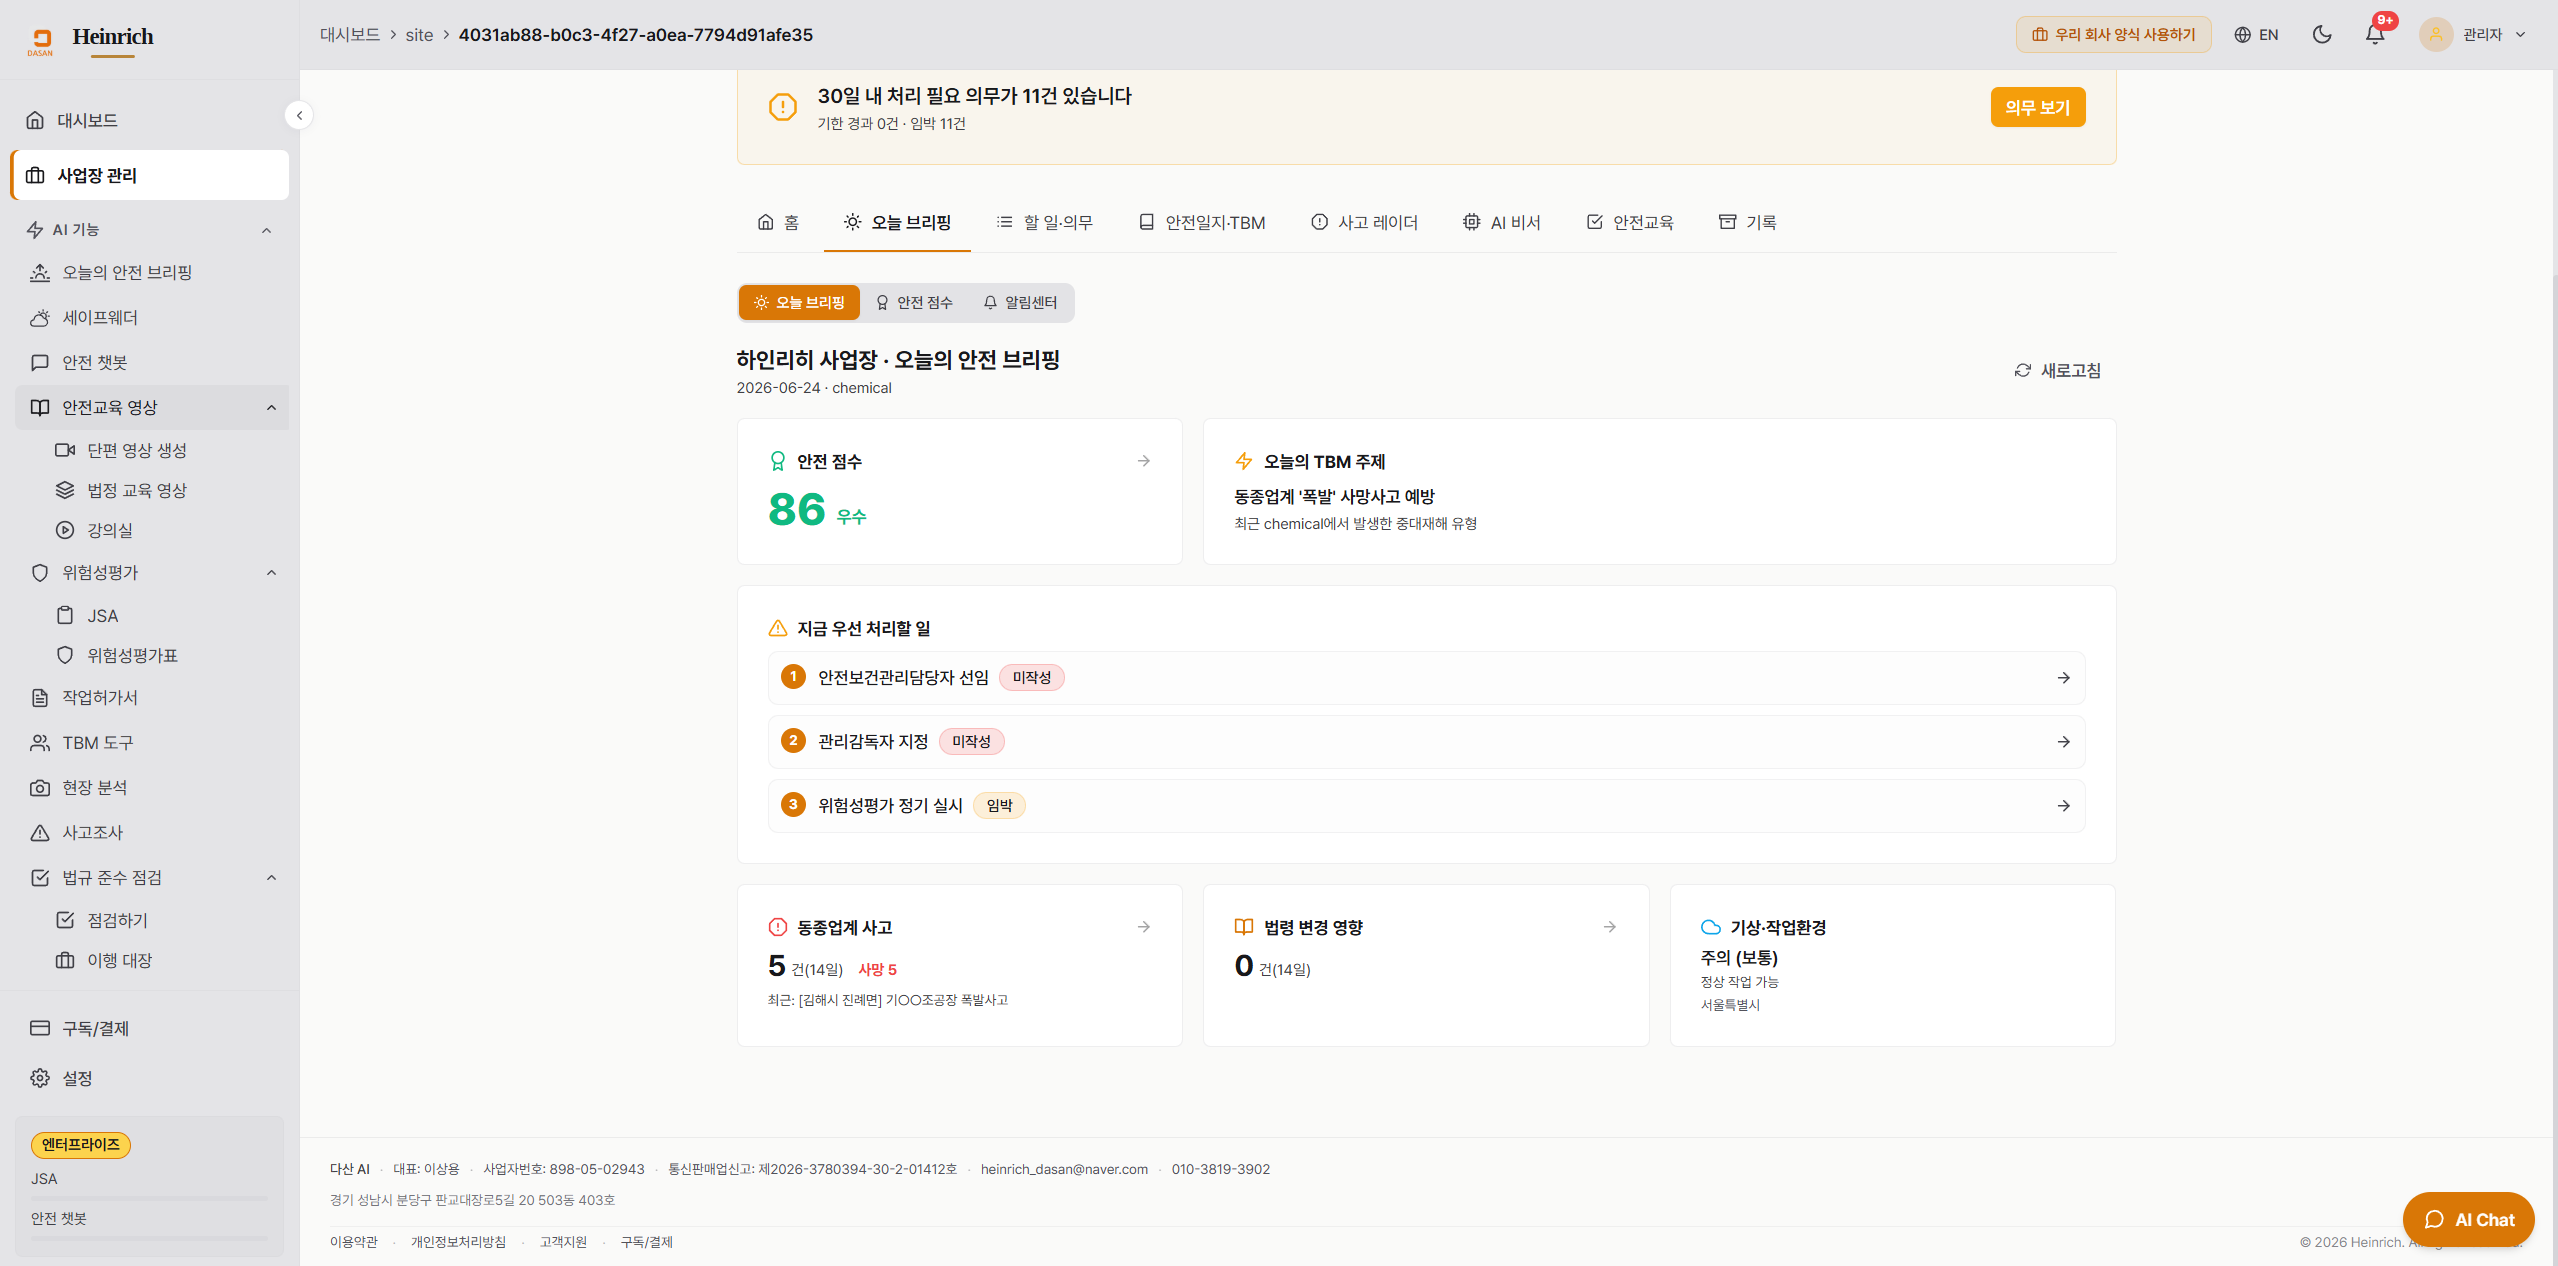Open 법령 변경 영향 card arrow

click(1609, 927)
